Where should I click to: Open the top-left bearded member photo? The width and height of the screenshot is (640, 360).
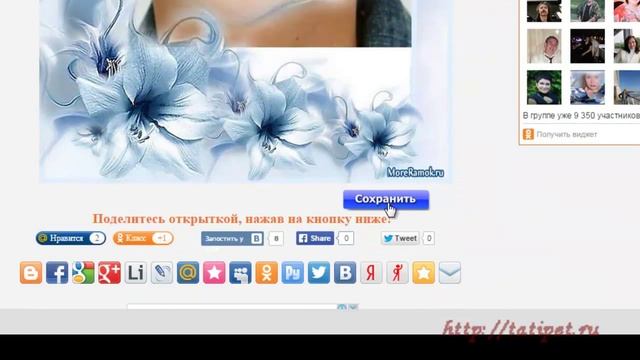click(x=544, y=11)
